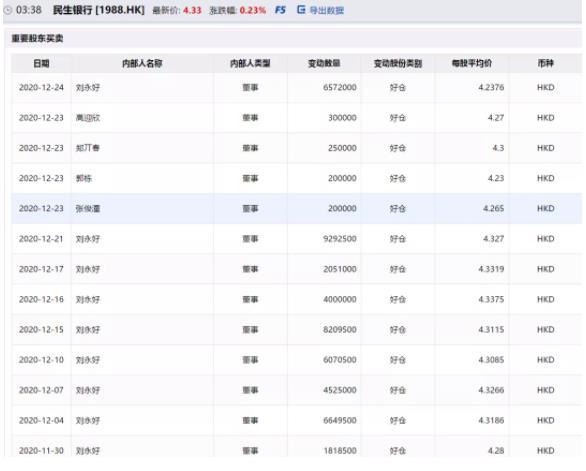586x471 pixels.
Task: Select the 2020-11-30 row at the bottom
Action: [x=297, y=450]
